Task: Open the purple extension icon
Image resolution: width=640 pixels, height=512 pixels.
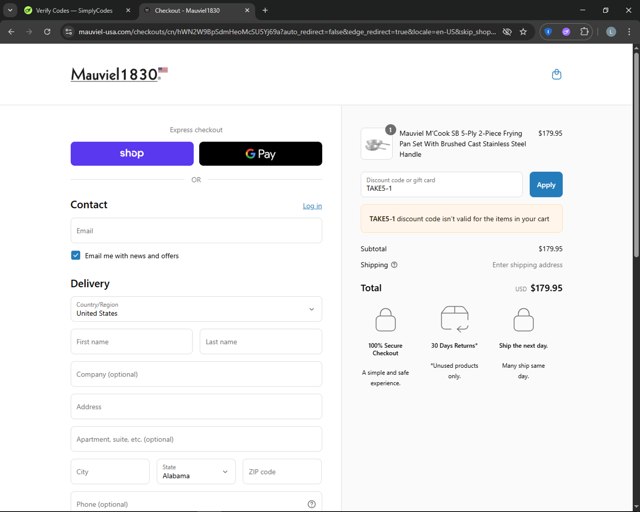Action: pos(566,32)
